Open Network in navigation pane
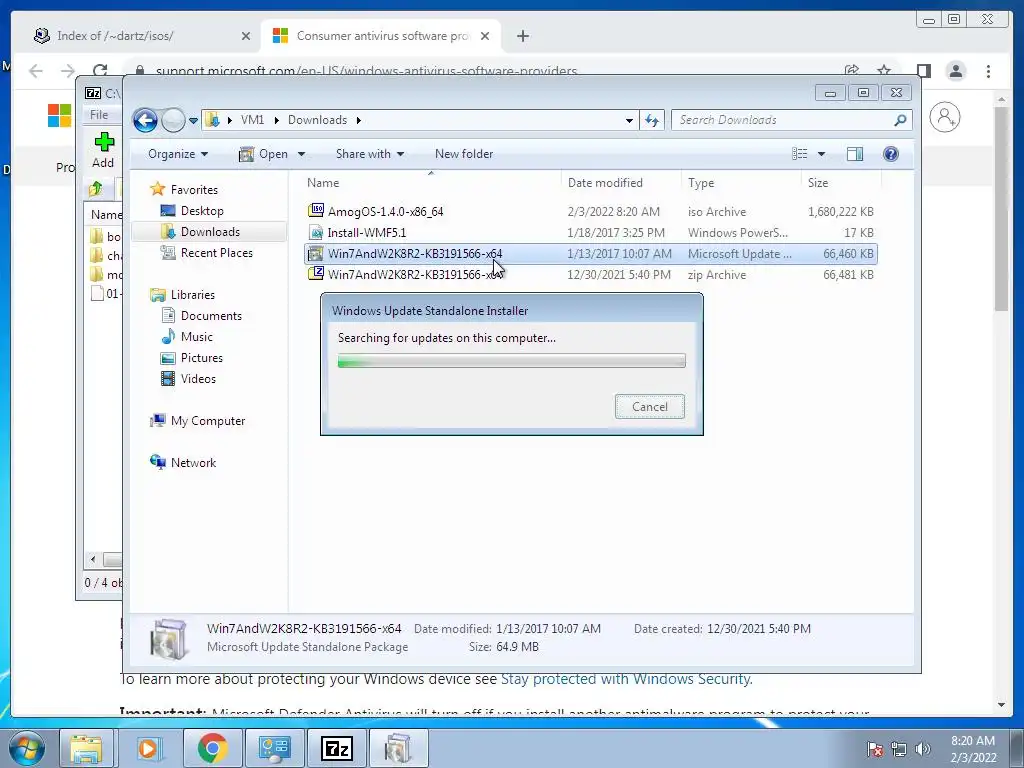 [x=193, y=462]
